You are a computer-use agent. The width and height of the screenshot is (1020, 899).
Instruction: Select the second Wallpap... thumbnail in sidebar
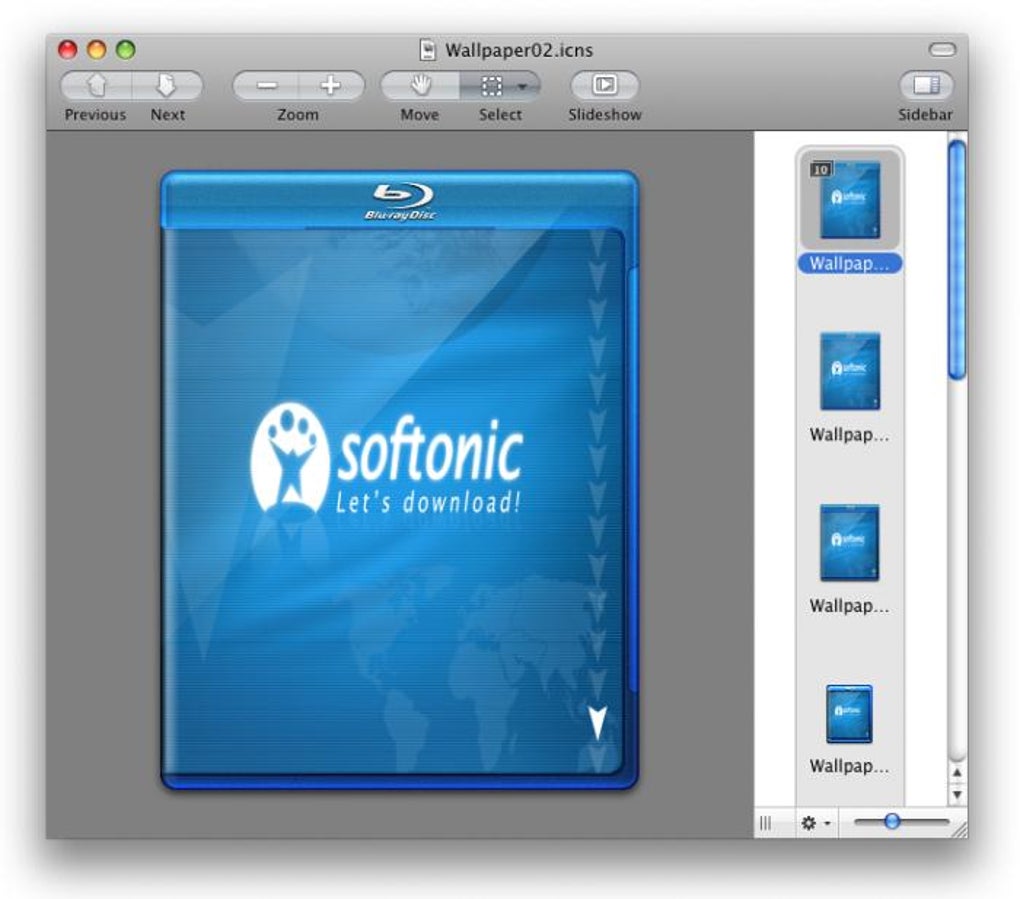tap(850, 371)
